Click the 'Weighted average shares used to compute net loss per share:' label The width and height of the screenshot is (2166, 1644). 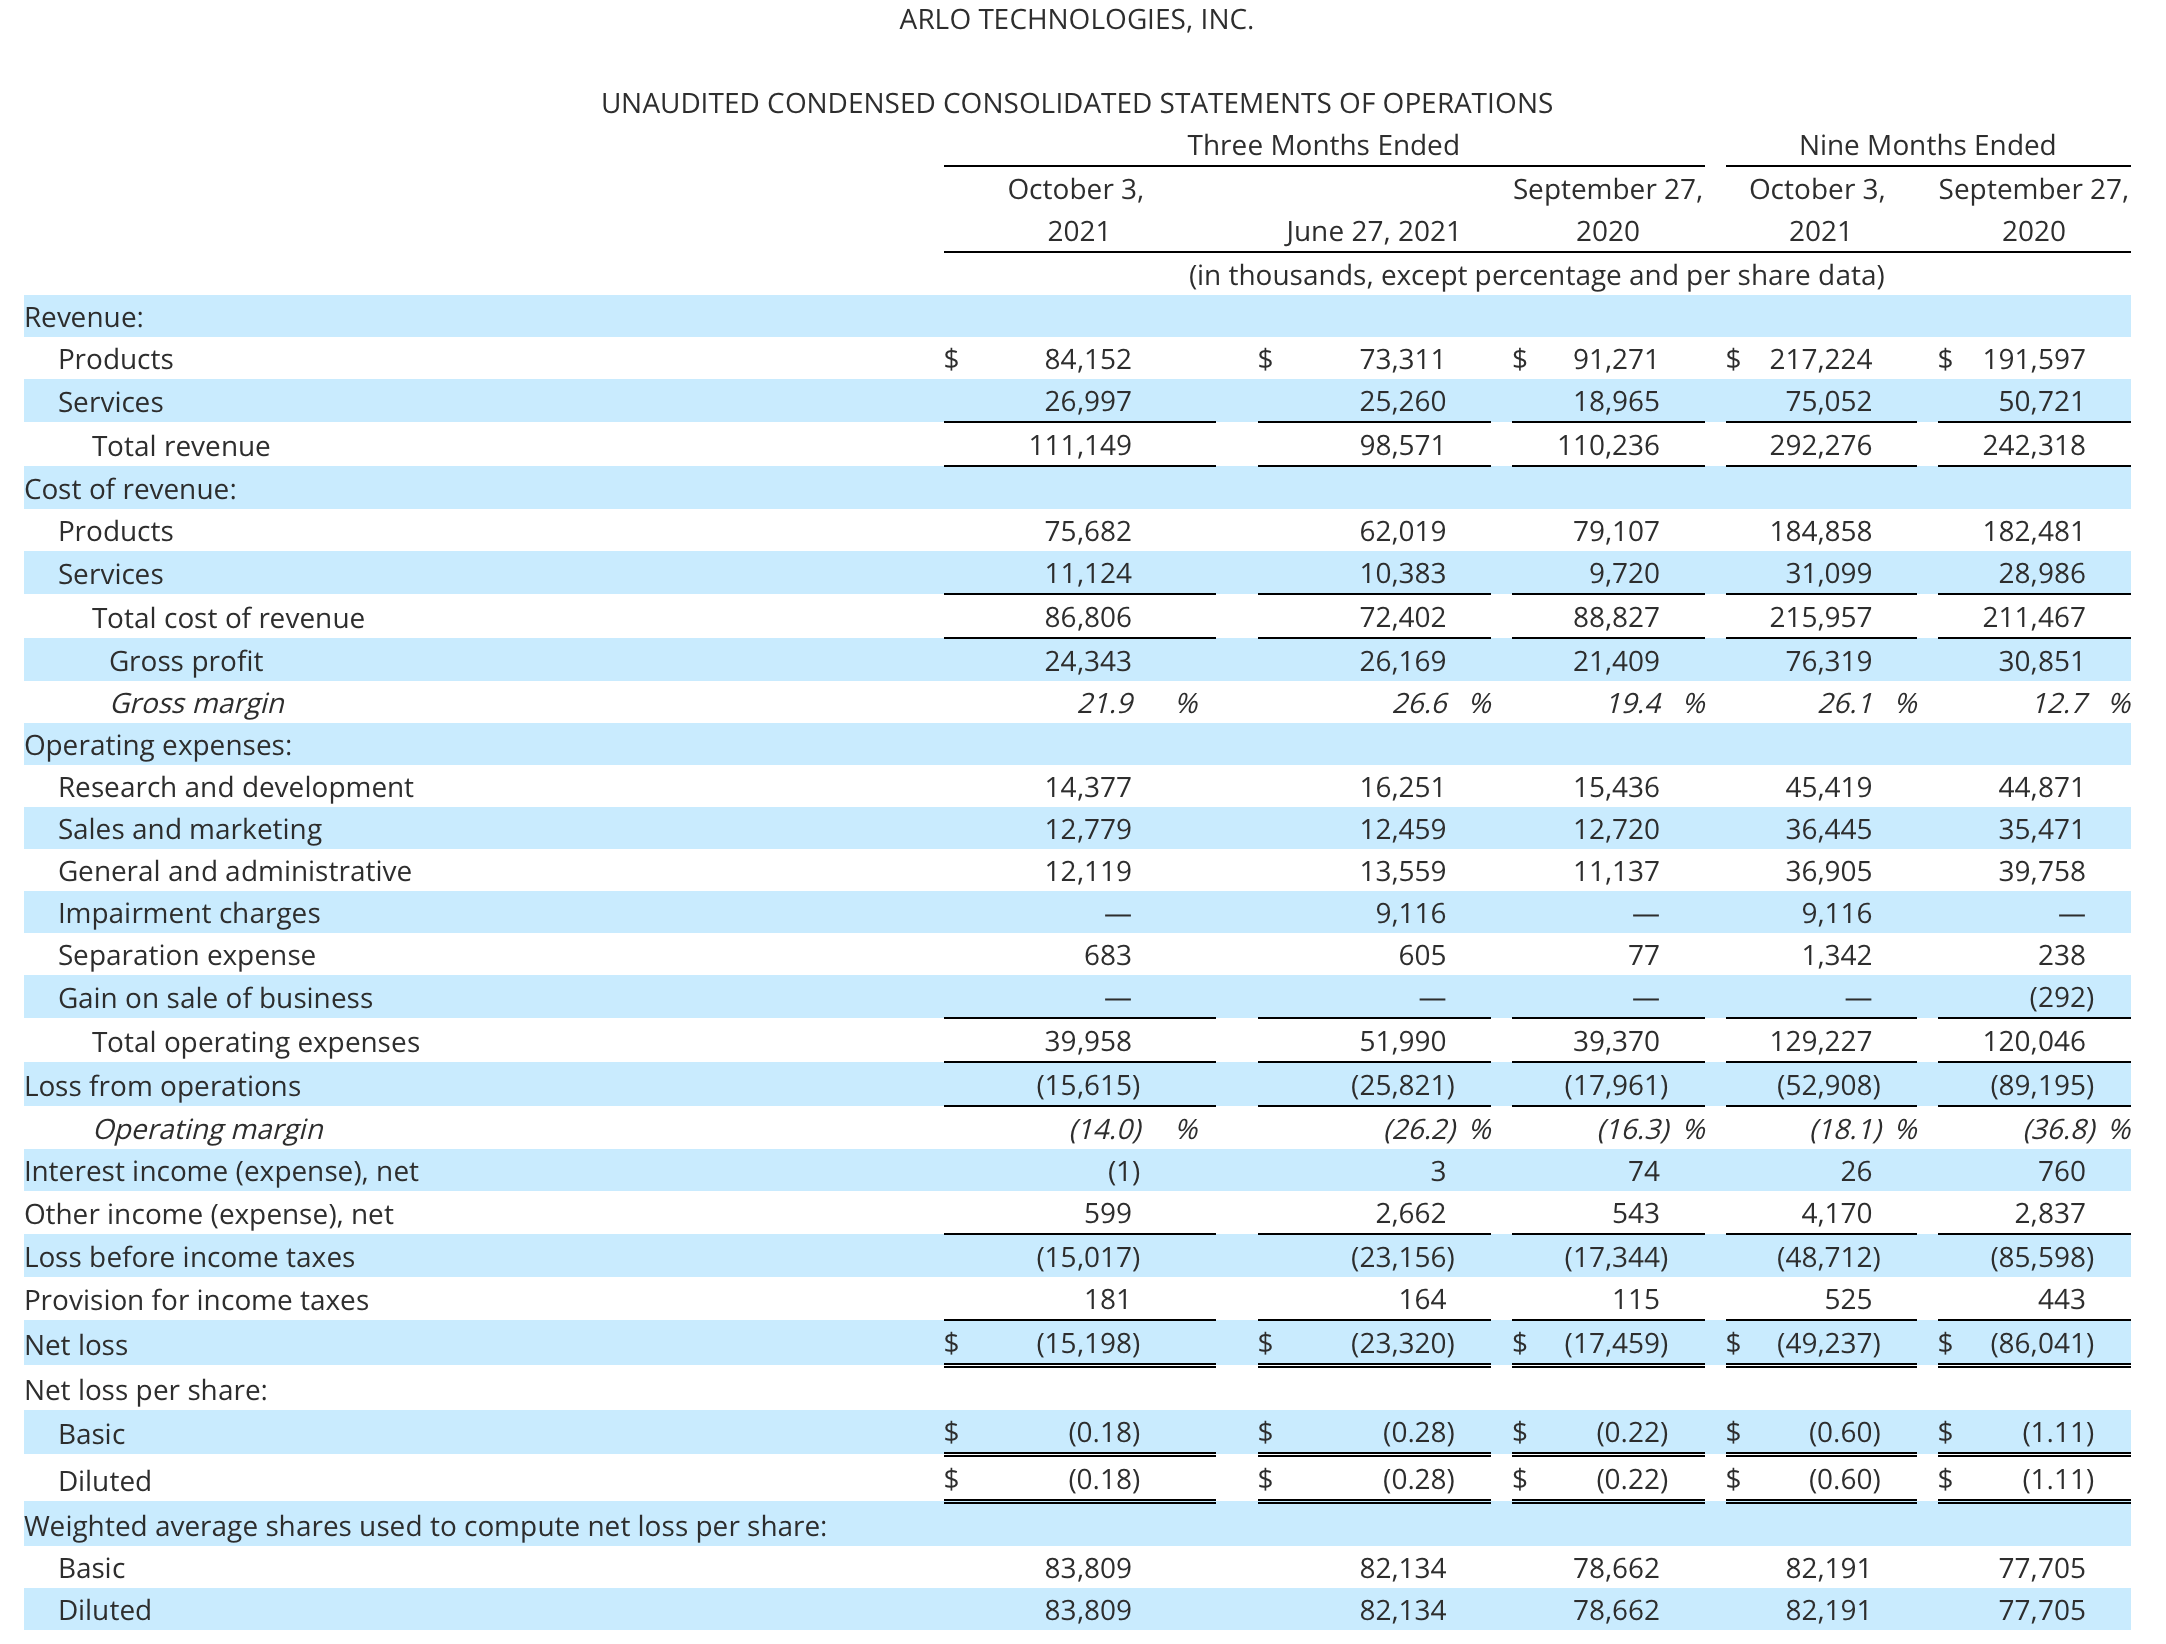pyautogui.click(x=425, y=1526)
